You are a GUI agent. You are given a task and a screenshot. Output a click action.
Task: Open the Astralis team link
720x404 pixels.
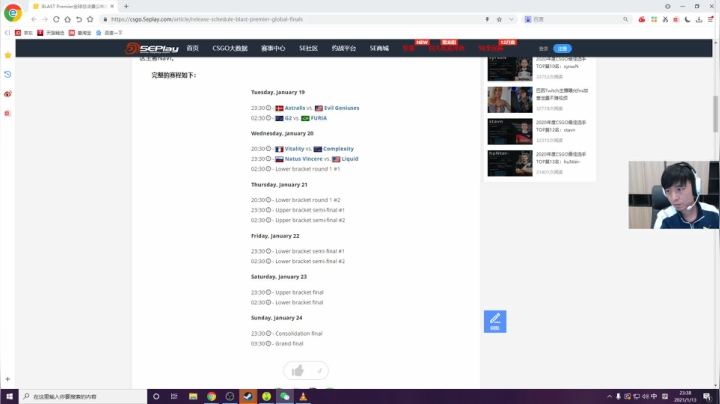coord(295,108)
